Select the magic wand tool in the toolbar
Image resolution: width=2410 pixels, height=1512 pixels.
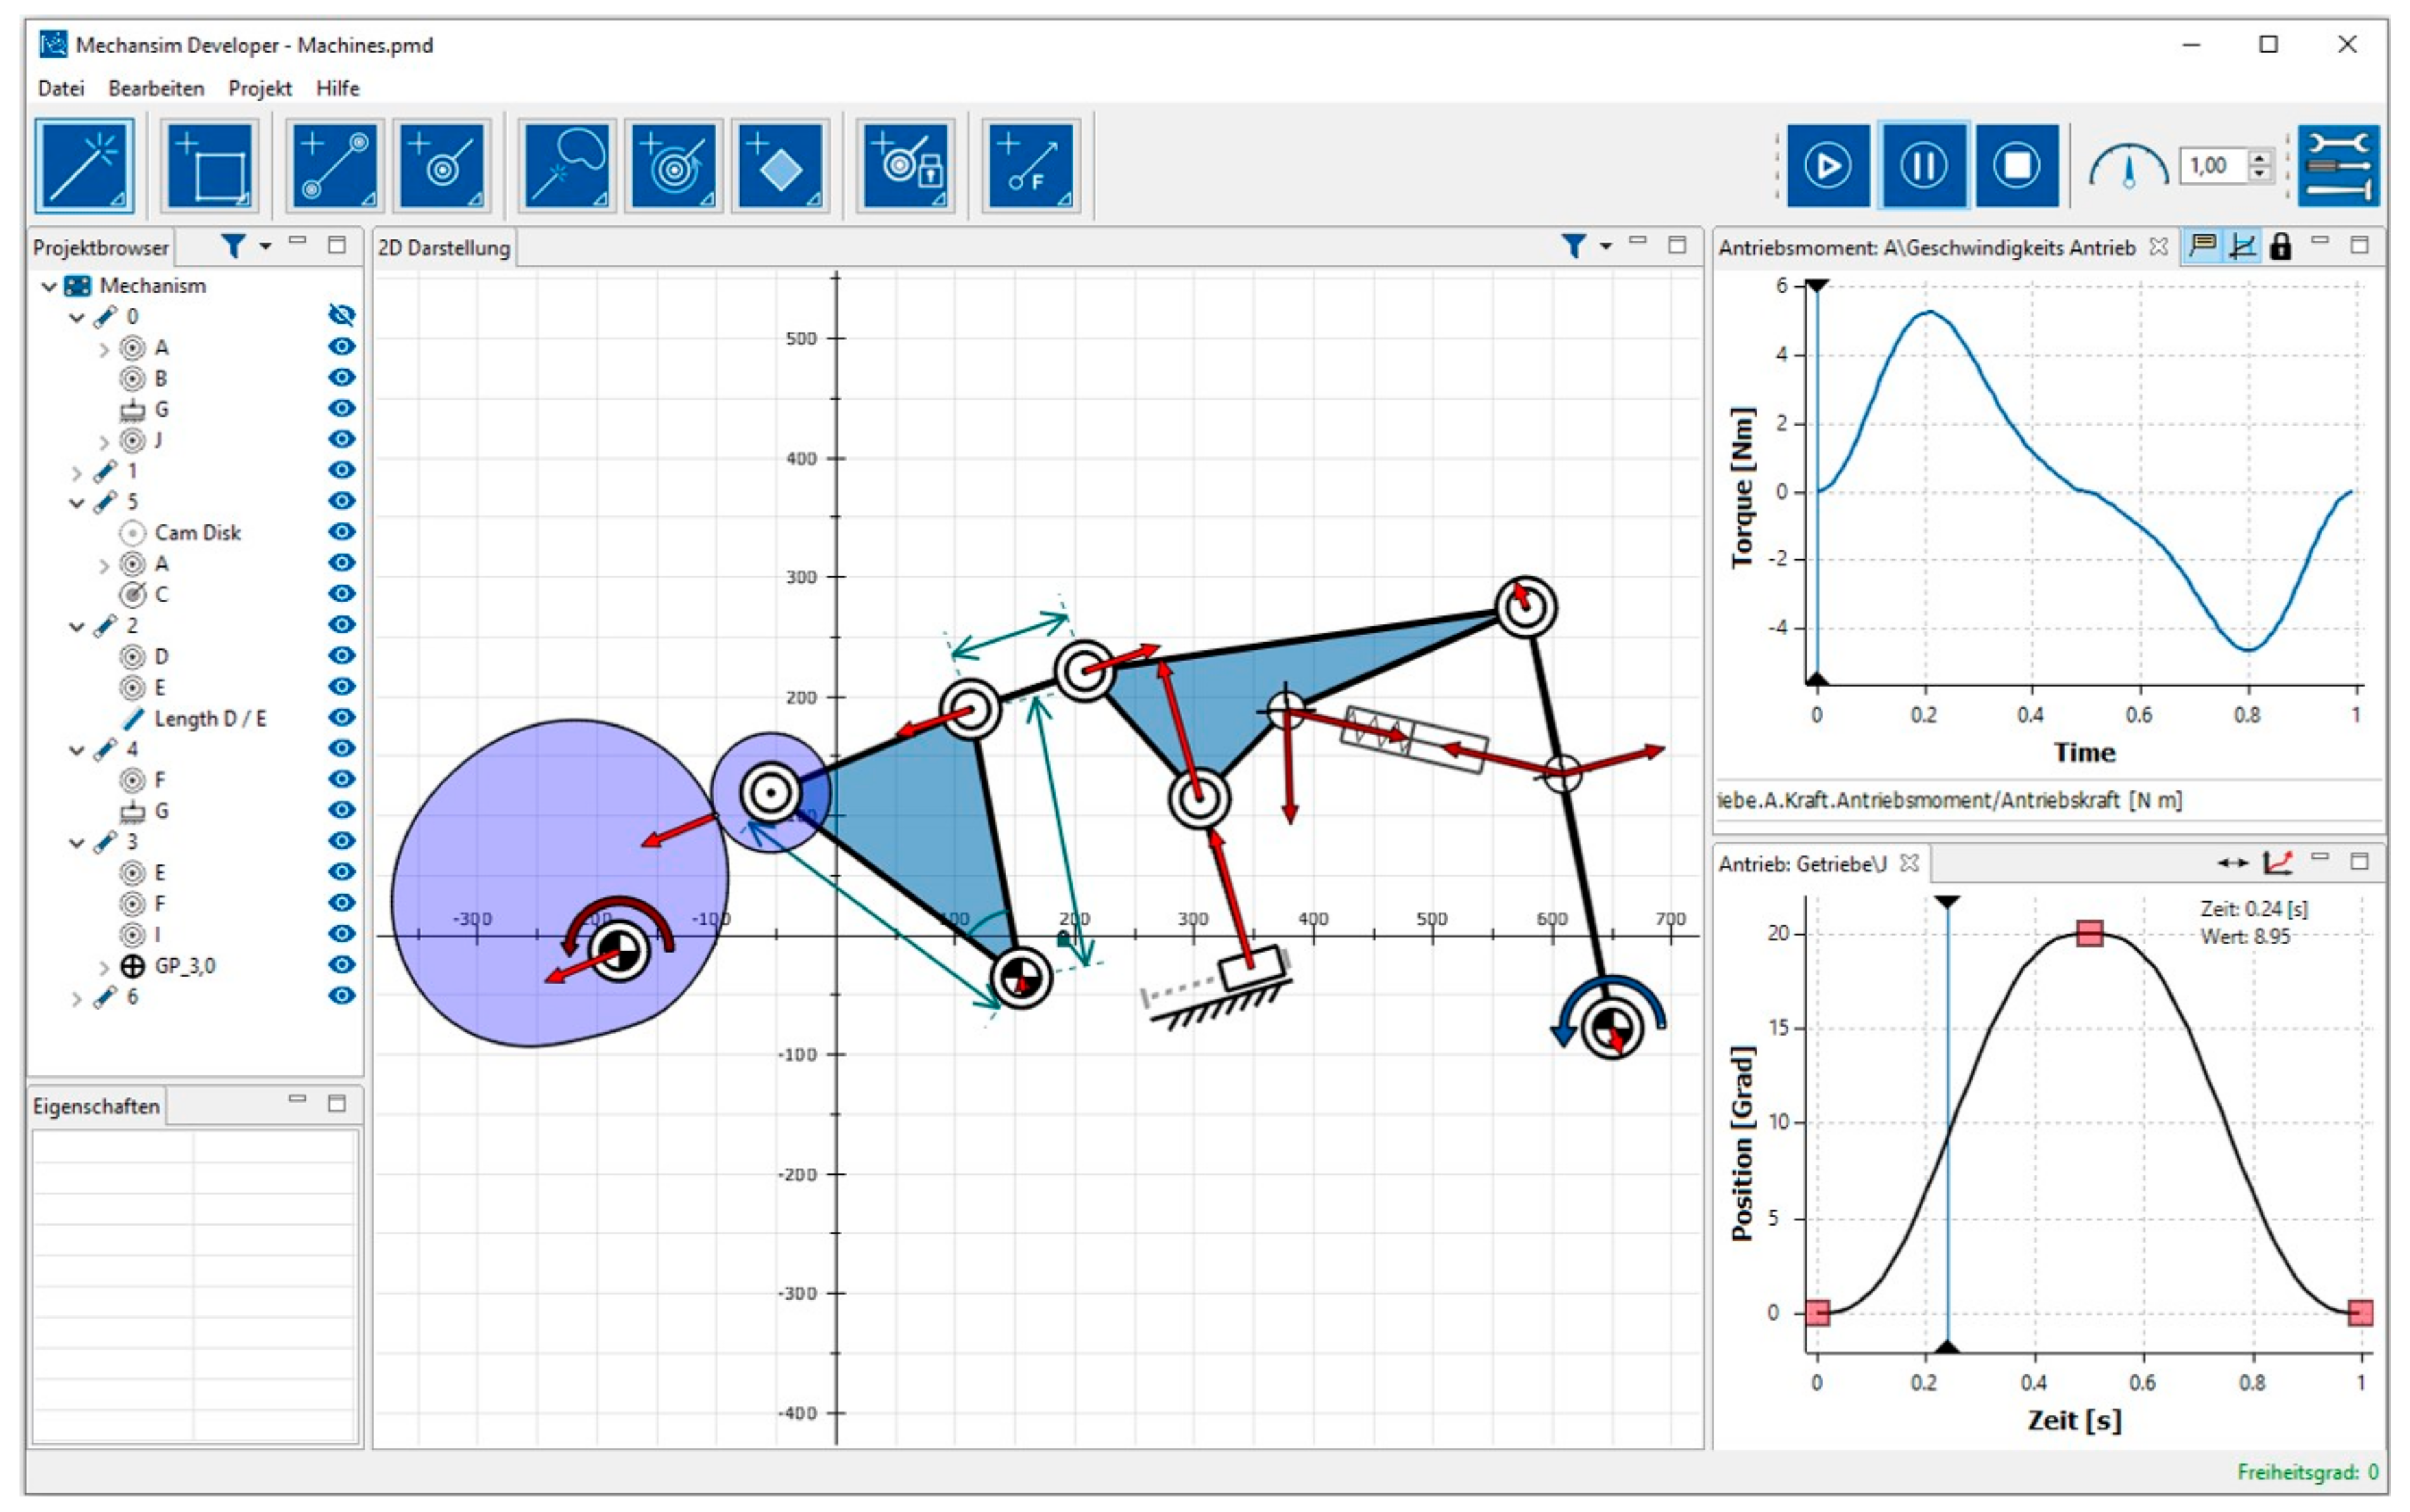(84, 165)
